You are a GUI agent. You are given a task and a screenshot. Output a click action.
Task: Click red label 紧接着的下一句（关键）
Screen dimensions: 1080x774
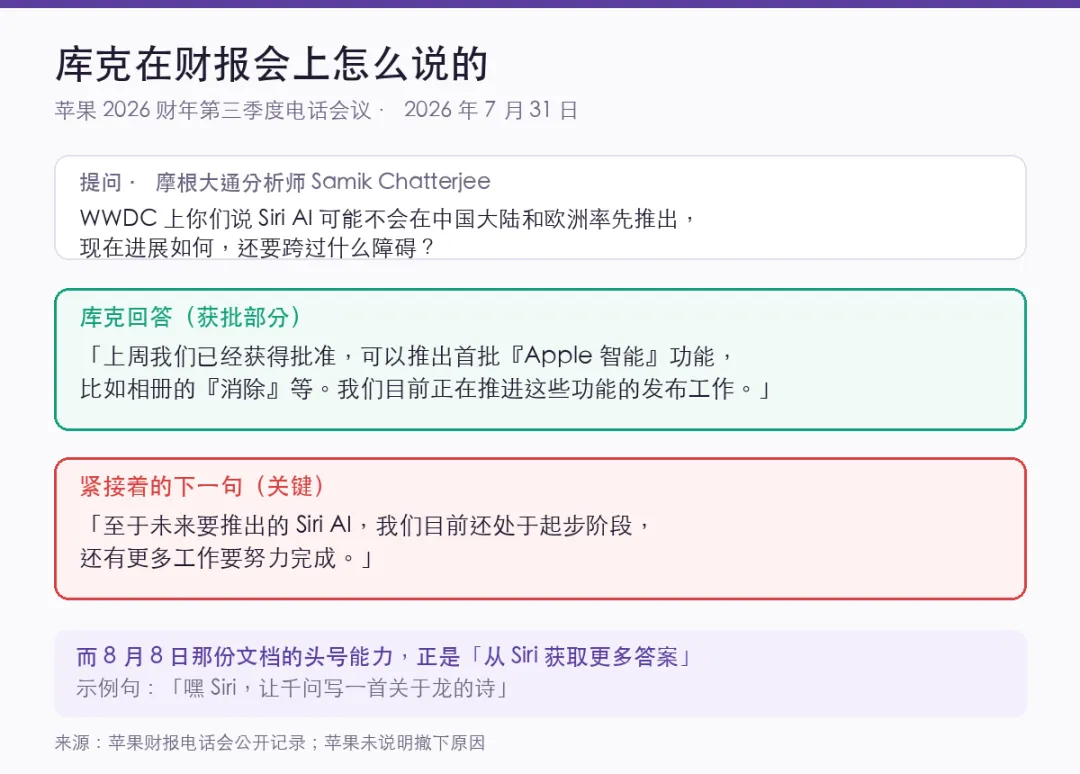pos(202,486)
